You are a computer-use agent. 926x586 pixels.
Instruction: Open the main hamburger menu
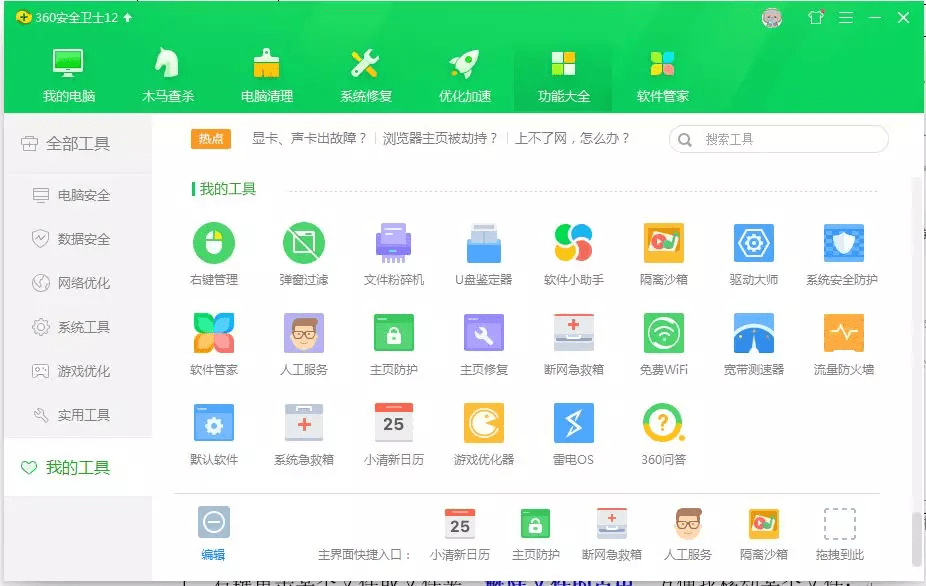846,18
